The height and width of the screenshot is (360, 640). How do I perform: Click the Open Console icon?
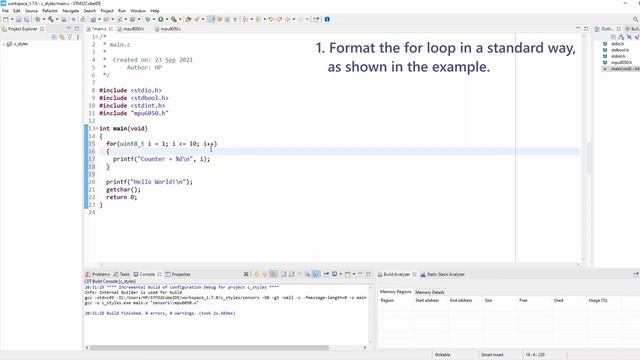[347, 274]
